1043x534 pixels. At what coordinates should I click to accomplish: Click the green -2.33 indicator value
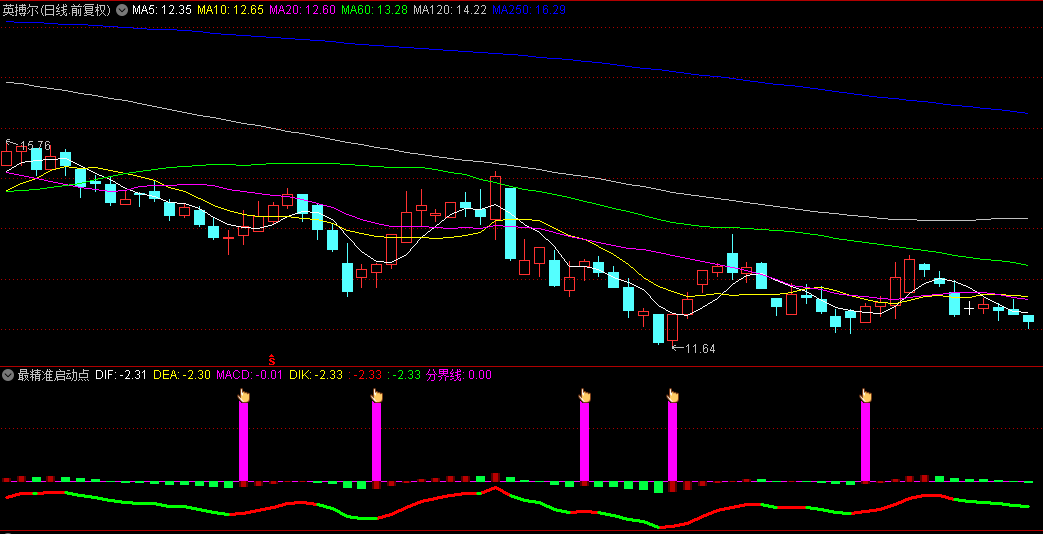pos(404,375)
